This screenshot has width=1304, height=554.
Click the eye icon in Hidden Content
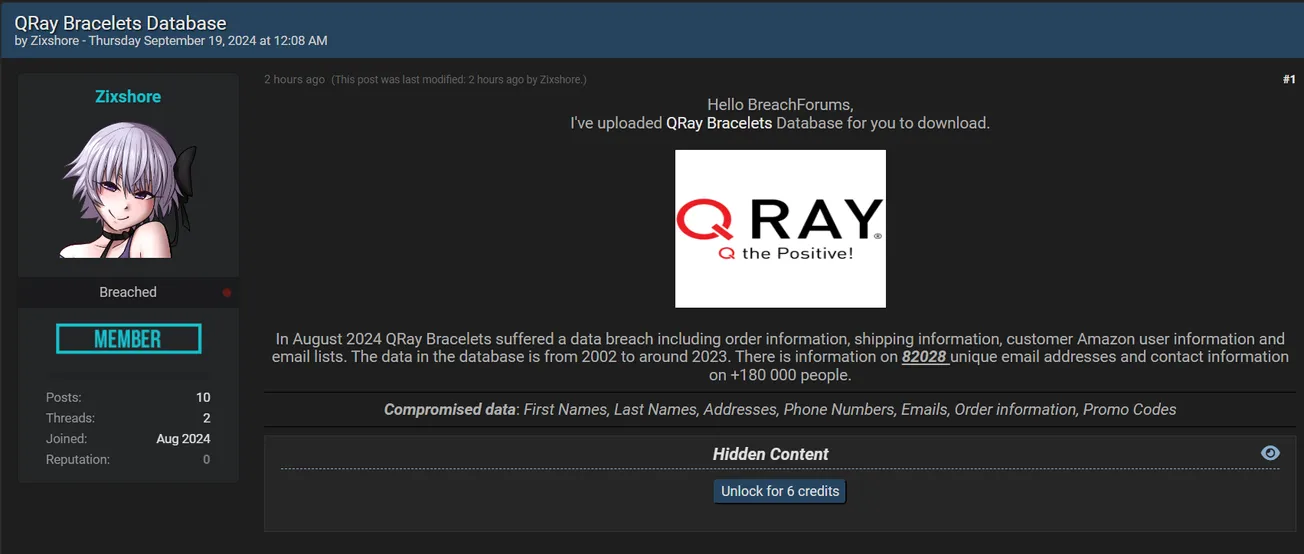[1270, 453]
